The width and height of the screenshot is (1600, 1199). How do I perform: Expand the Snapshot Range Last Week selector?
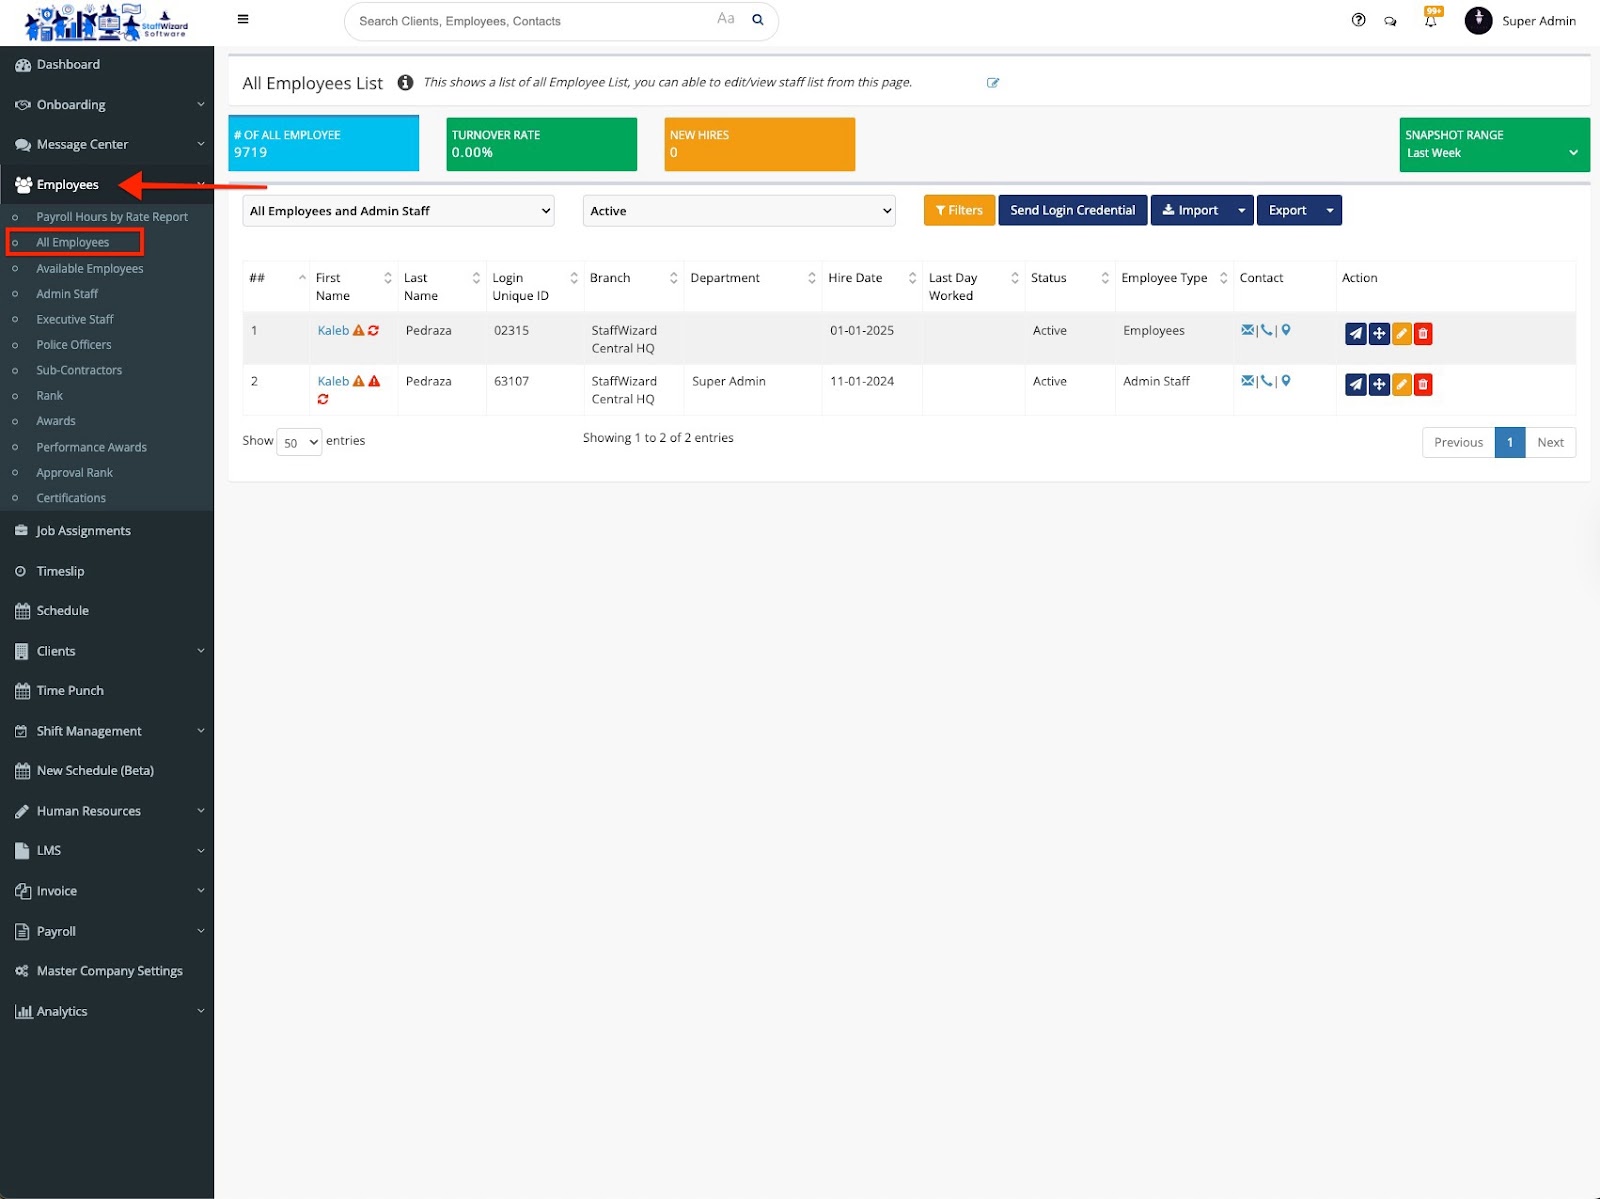[1494, 145]
